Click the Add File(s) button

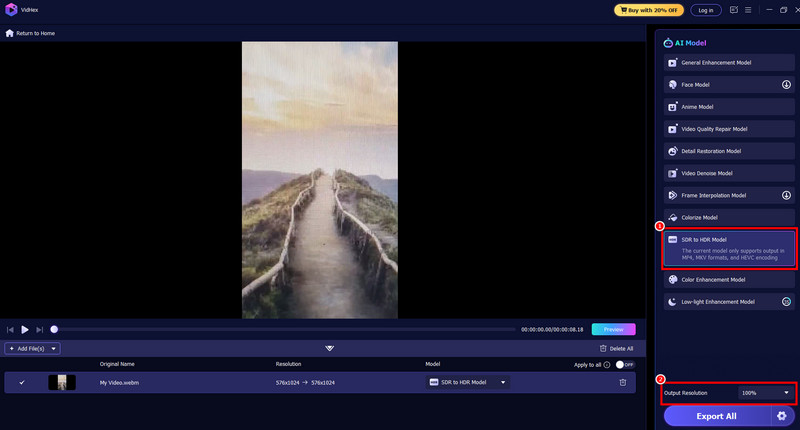[x=28, y=349]
